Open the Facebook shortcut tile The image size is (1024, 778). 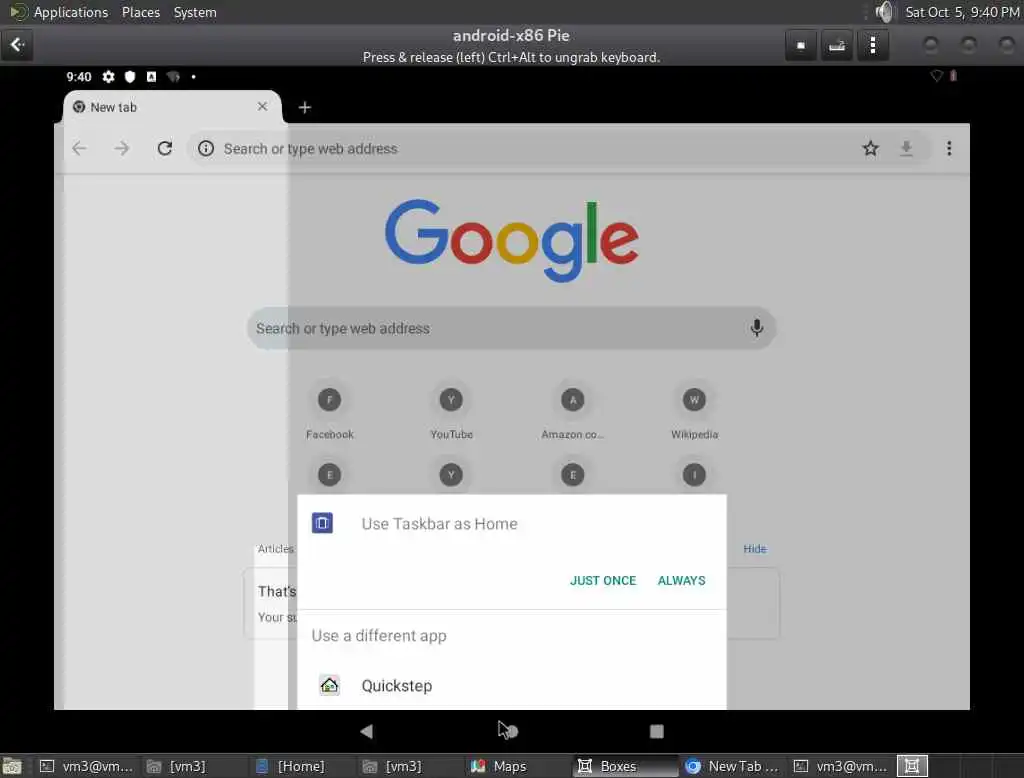point(329,412)
